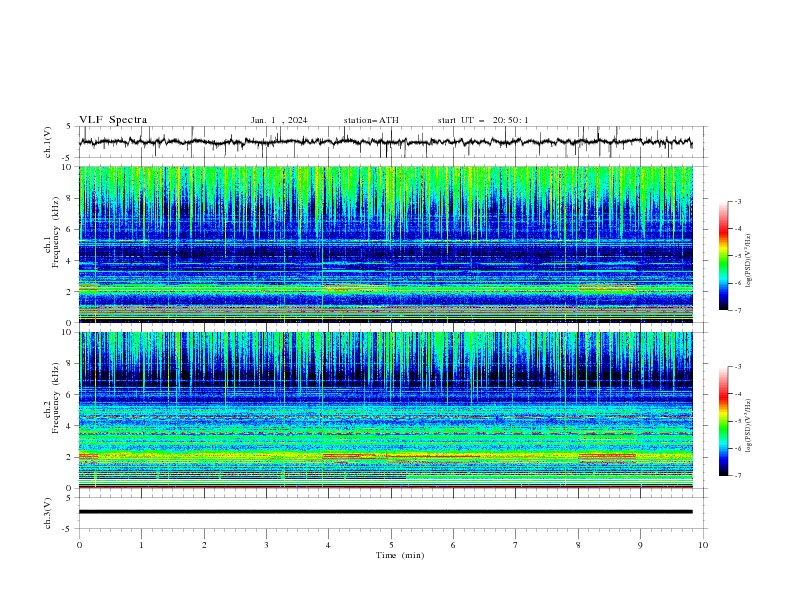Screen dimensions: 792x612
Task: Click the ch.2 colorbar 'log(PSD)(V²/Hz)' label
Action: click(x=749, y=426)
